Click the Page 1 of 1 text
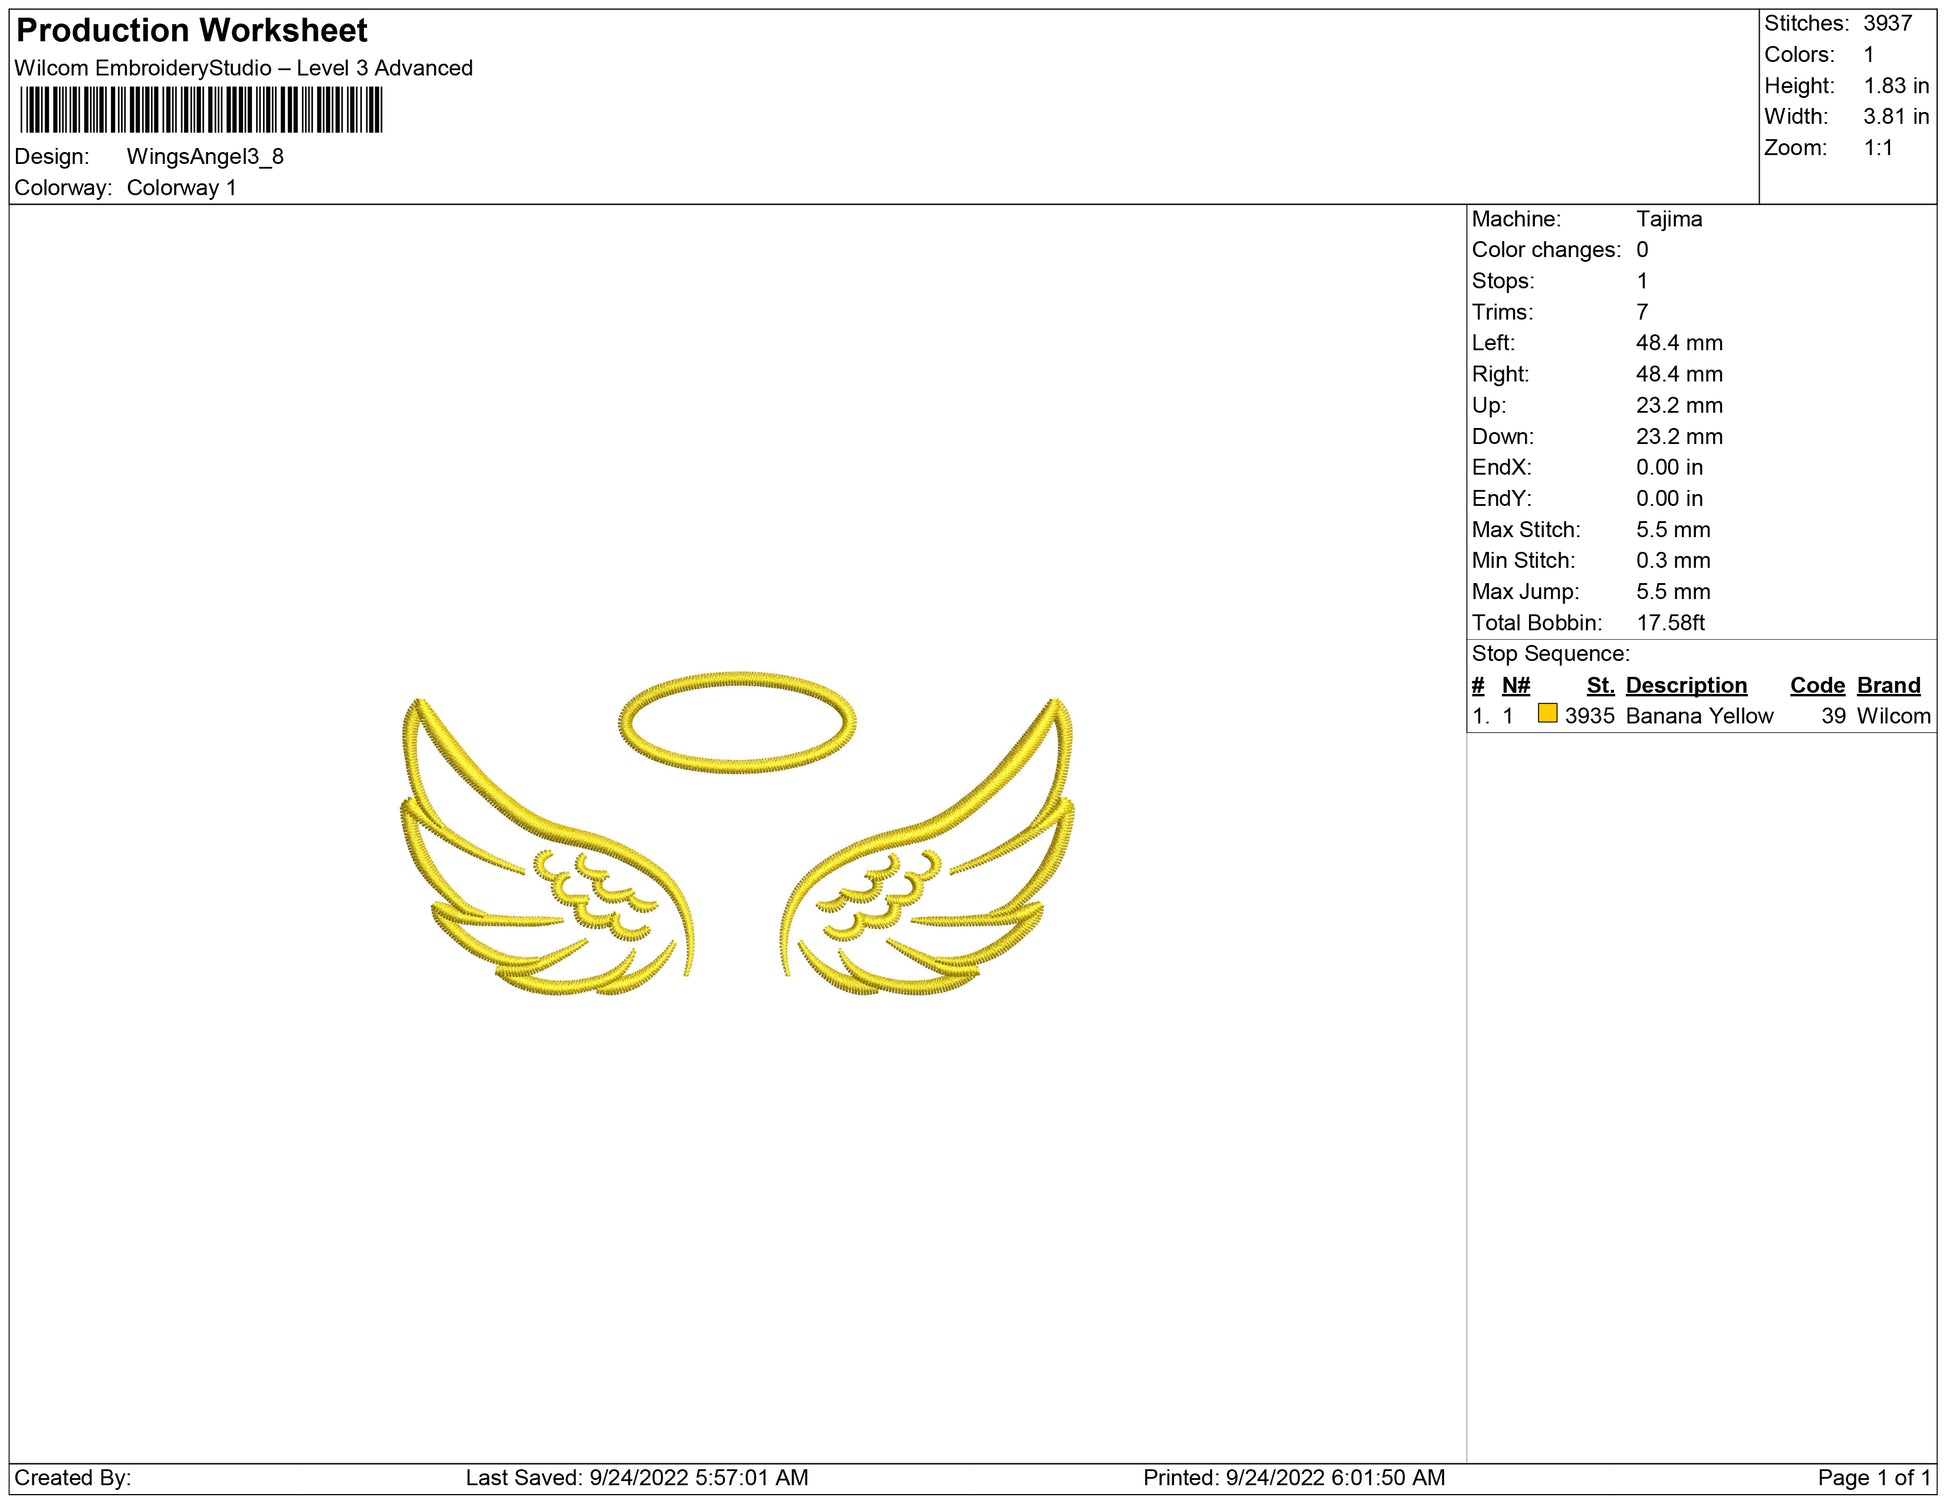Viewport: 1946px width, 1497px height. 1873,1478
